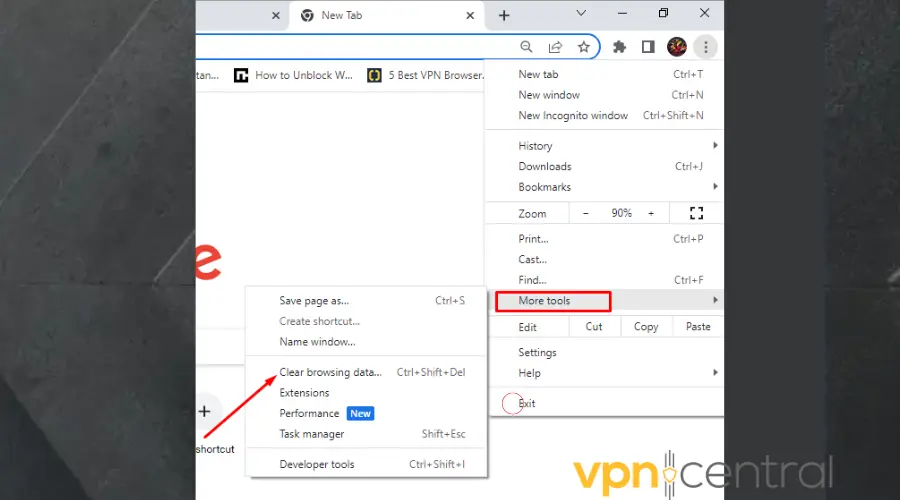Decrease zoom with the minus button
This screenshot has width=900, height=500.
coord(587,213)
